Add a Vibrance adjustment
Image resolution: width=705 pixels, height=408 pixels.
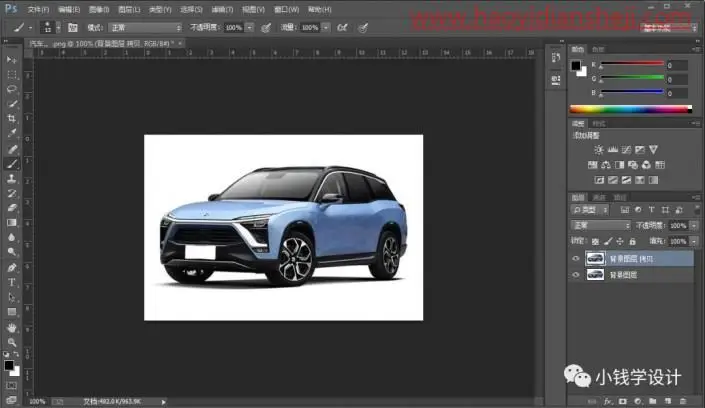point(653,150)
